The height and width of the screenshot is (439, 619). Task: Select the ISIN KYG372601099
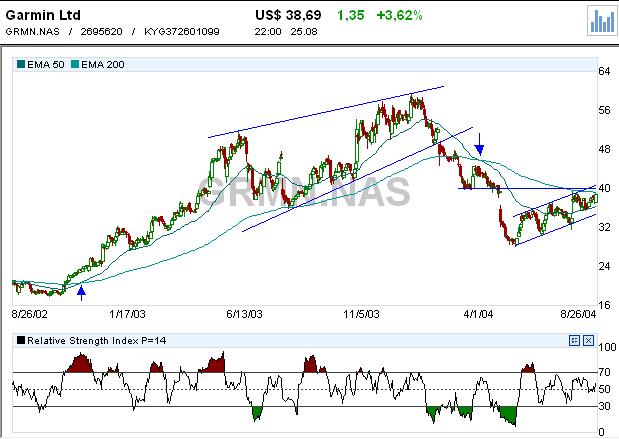(x=182, y=32)
